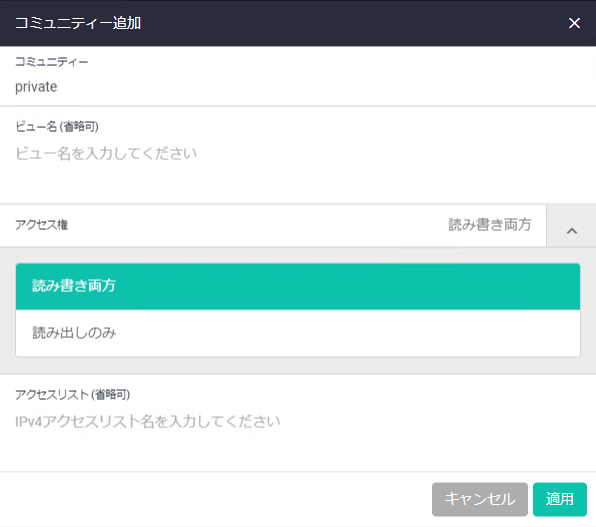Click the アクセスリスト (省略可) label

pos(73,395)
